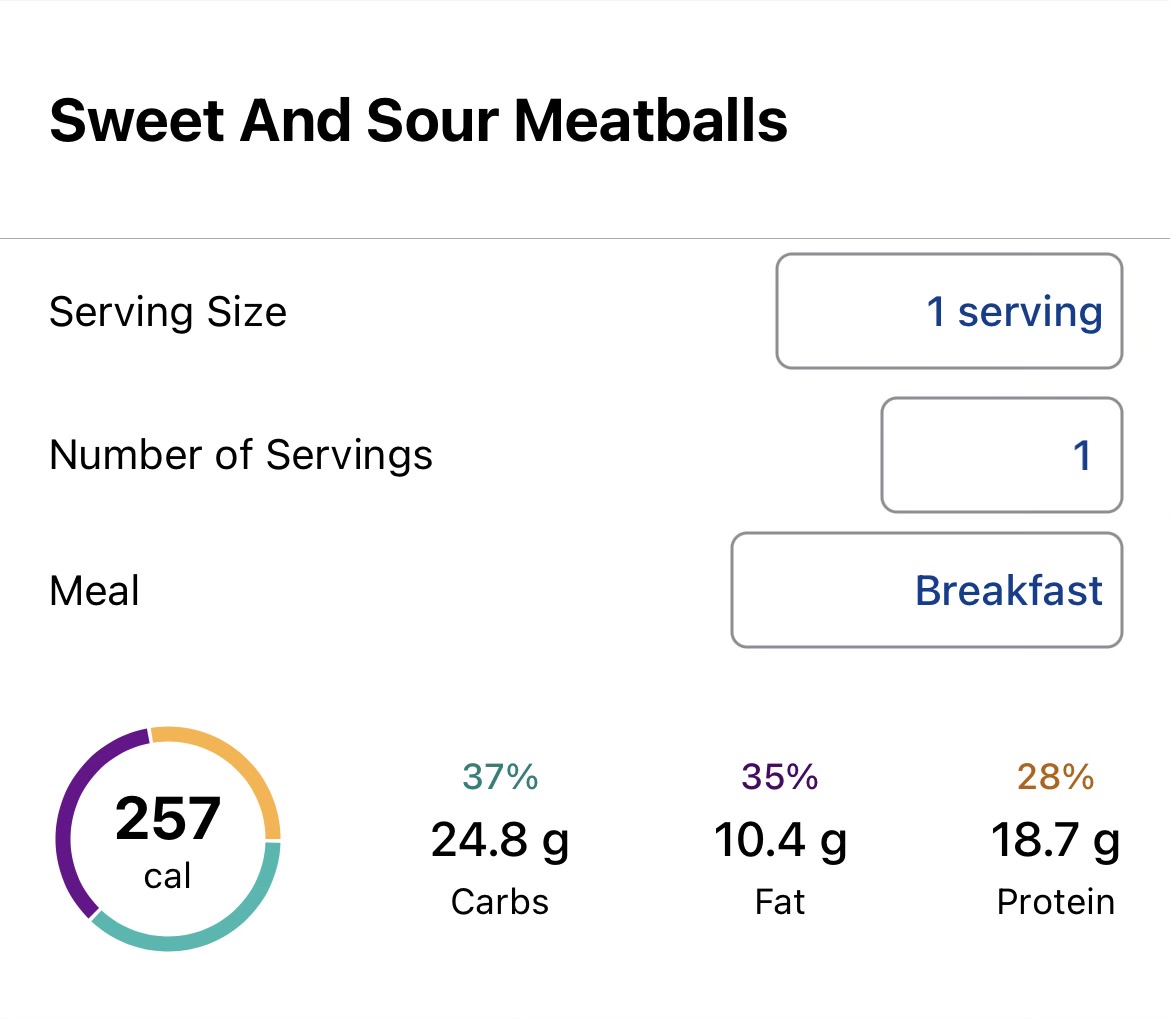Click the Number of Servings row label

(241, 455)
